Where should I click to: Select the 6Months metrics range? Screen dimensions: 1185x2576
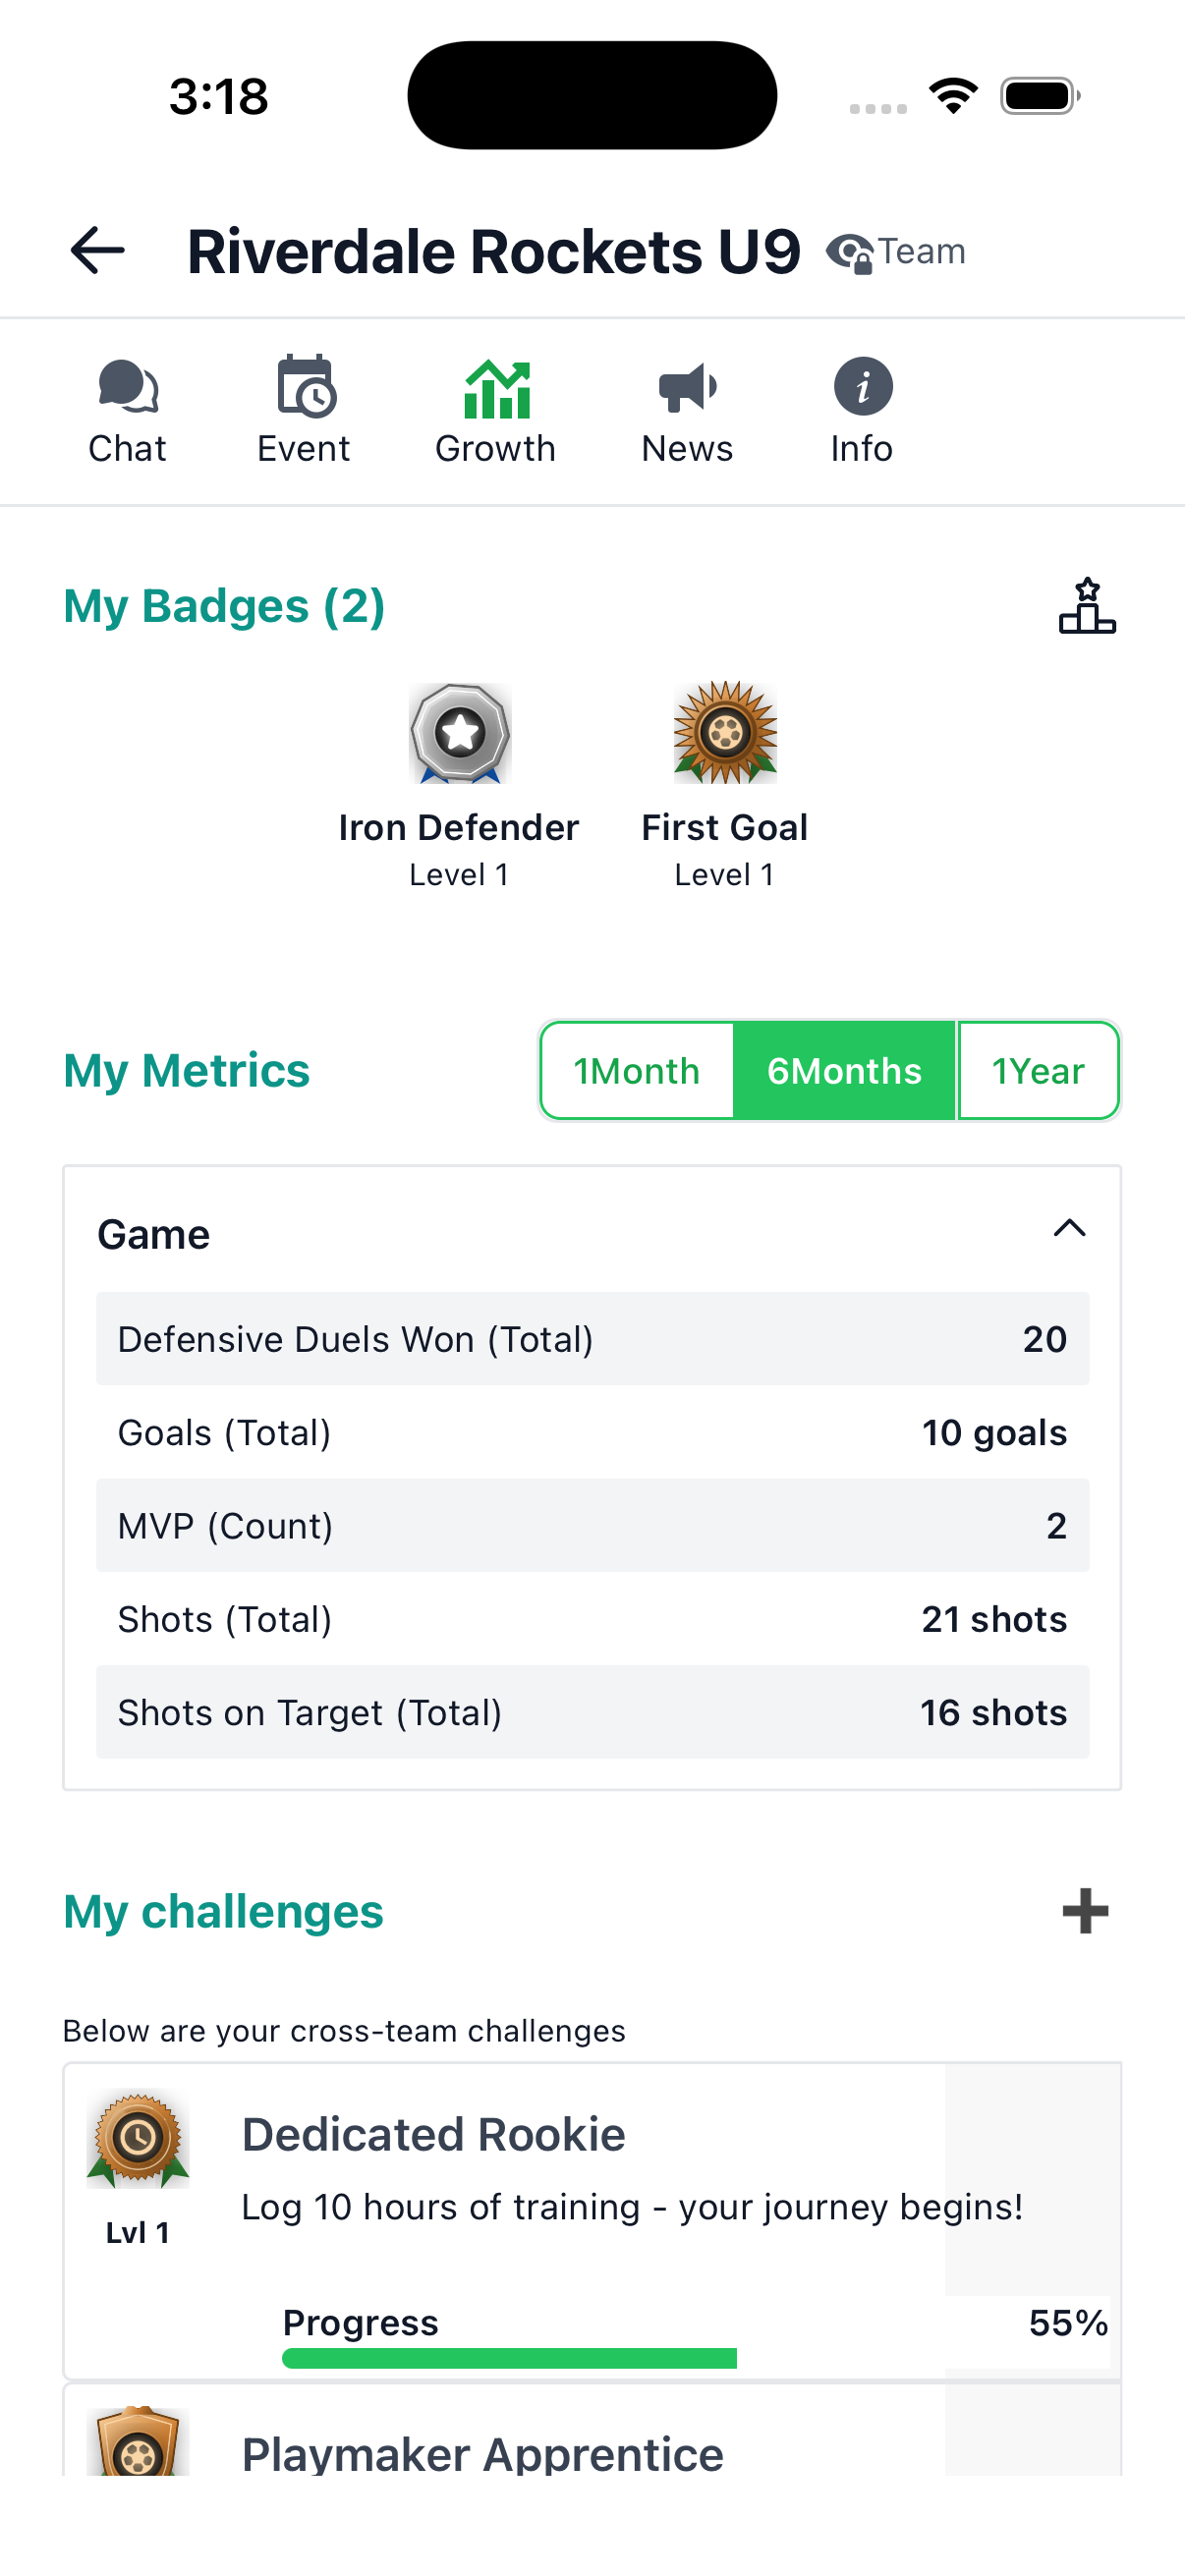tap(844, 1071)
